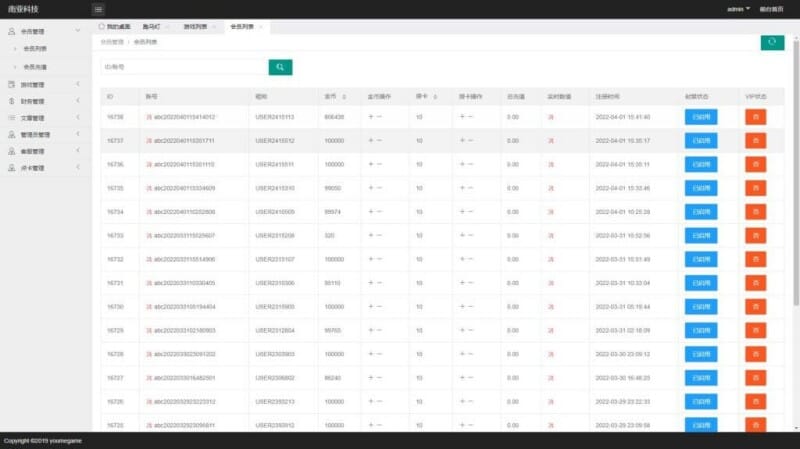Screen dimensions: 800x449
Task: Switch to the 我的桌面 tab
Action: [117, 26]
